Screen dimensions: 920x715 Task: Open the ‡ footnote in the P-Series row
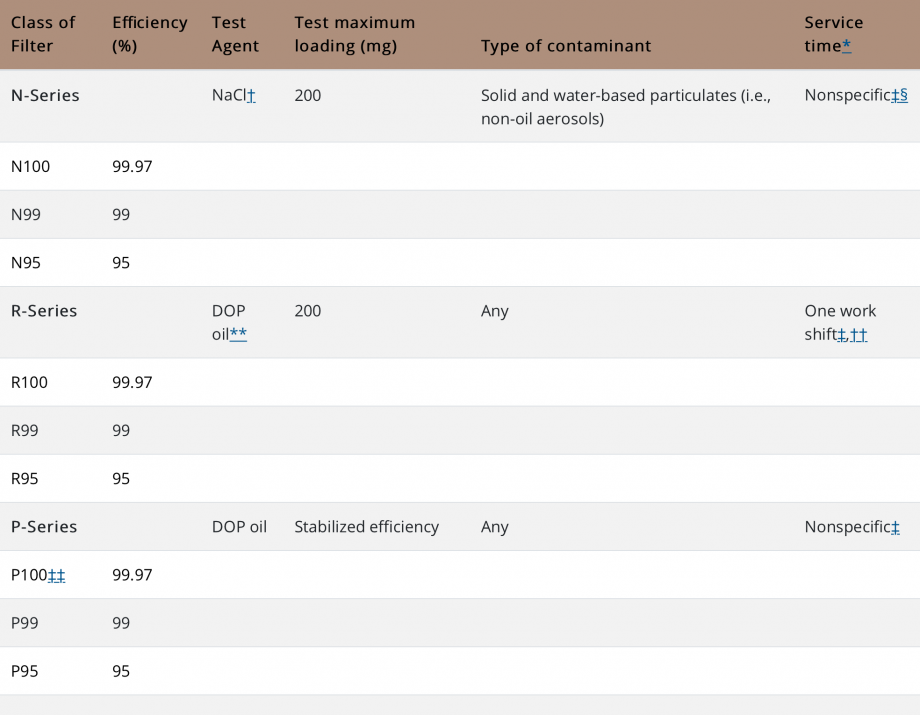click(x=895, y=527)
